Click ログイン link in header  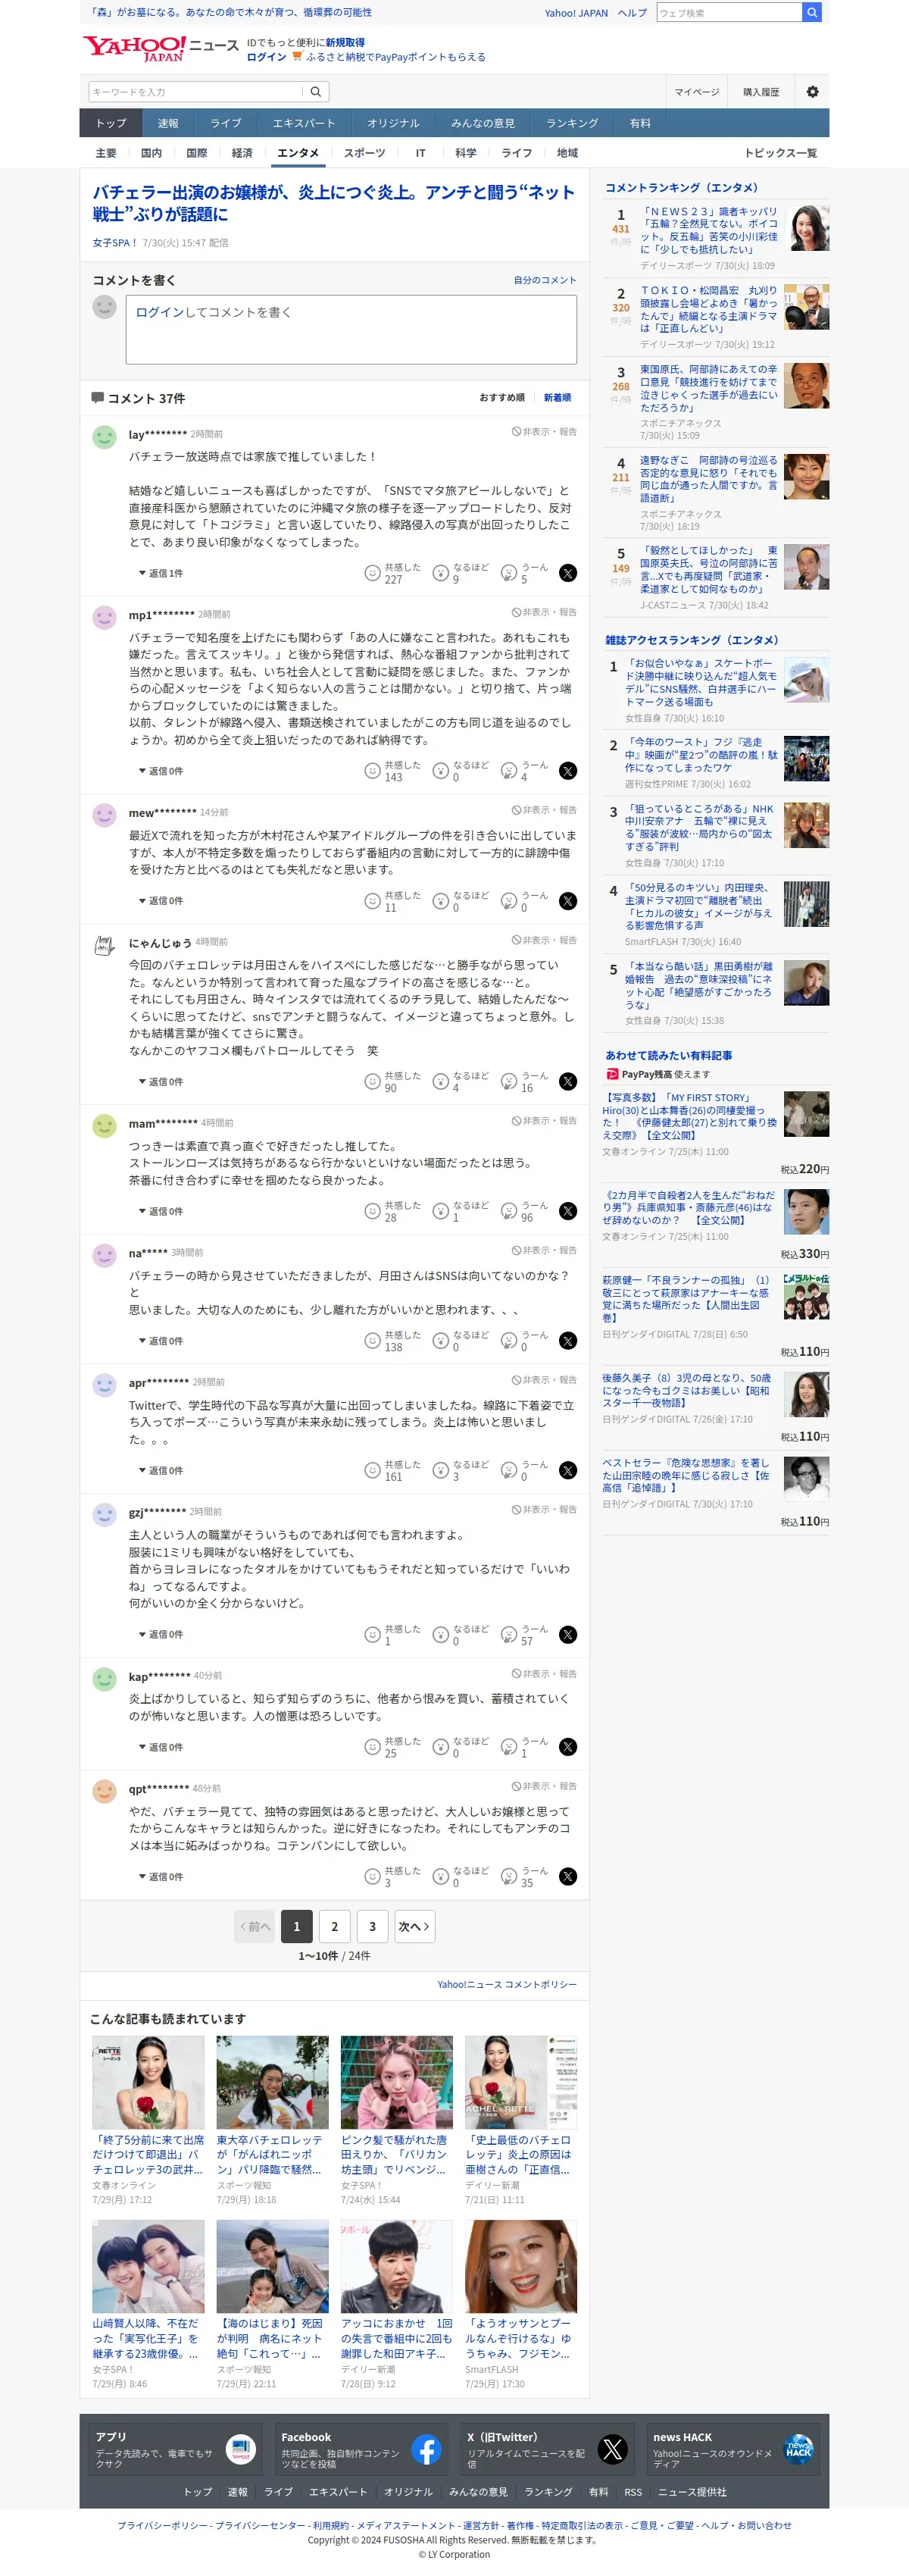point(266,57)
